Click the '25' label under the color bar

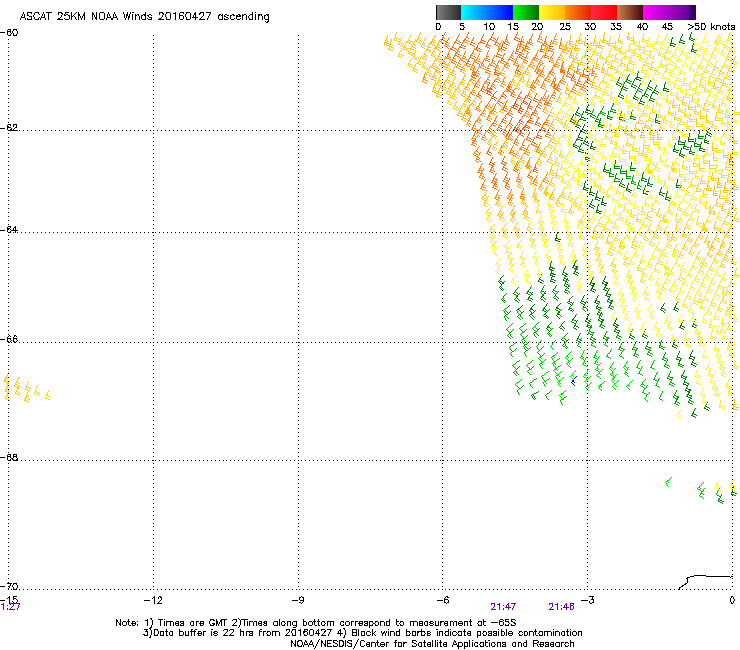[565, 27]
